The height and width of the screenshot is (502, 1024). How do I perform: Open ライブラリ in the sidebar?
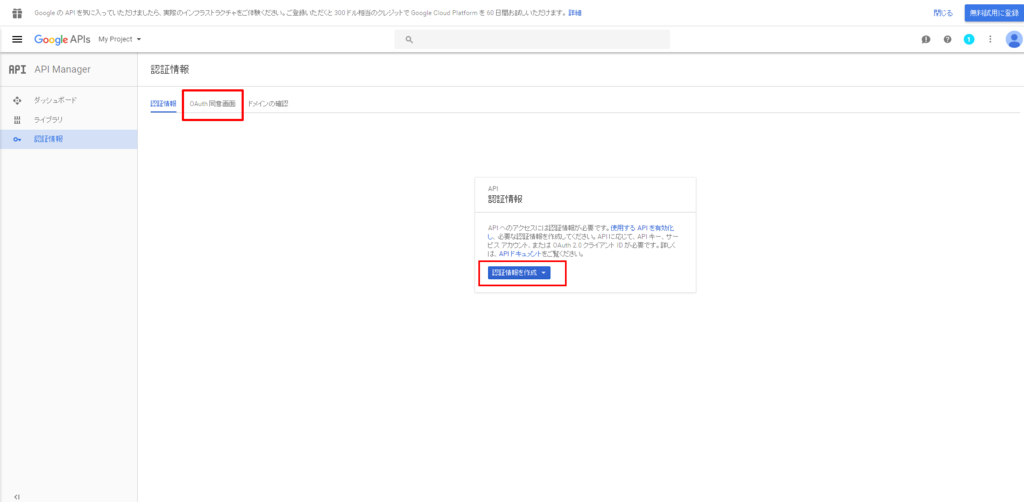click(x=48, y=119)
